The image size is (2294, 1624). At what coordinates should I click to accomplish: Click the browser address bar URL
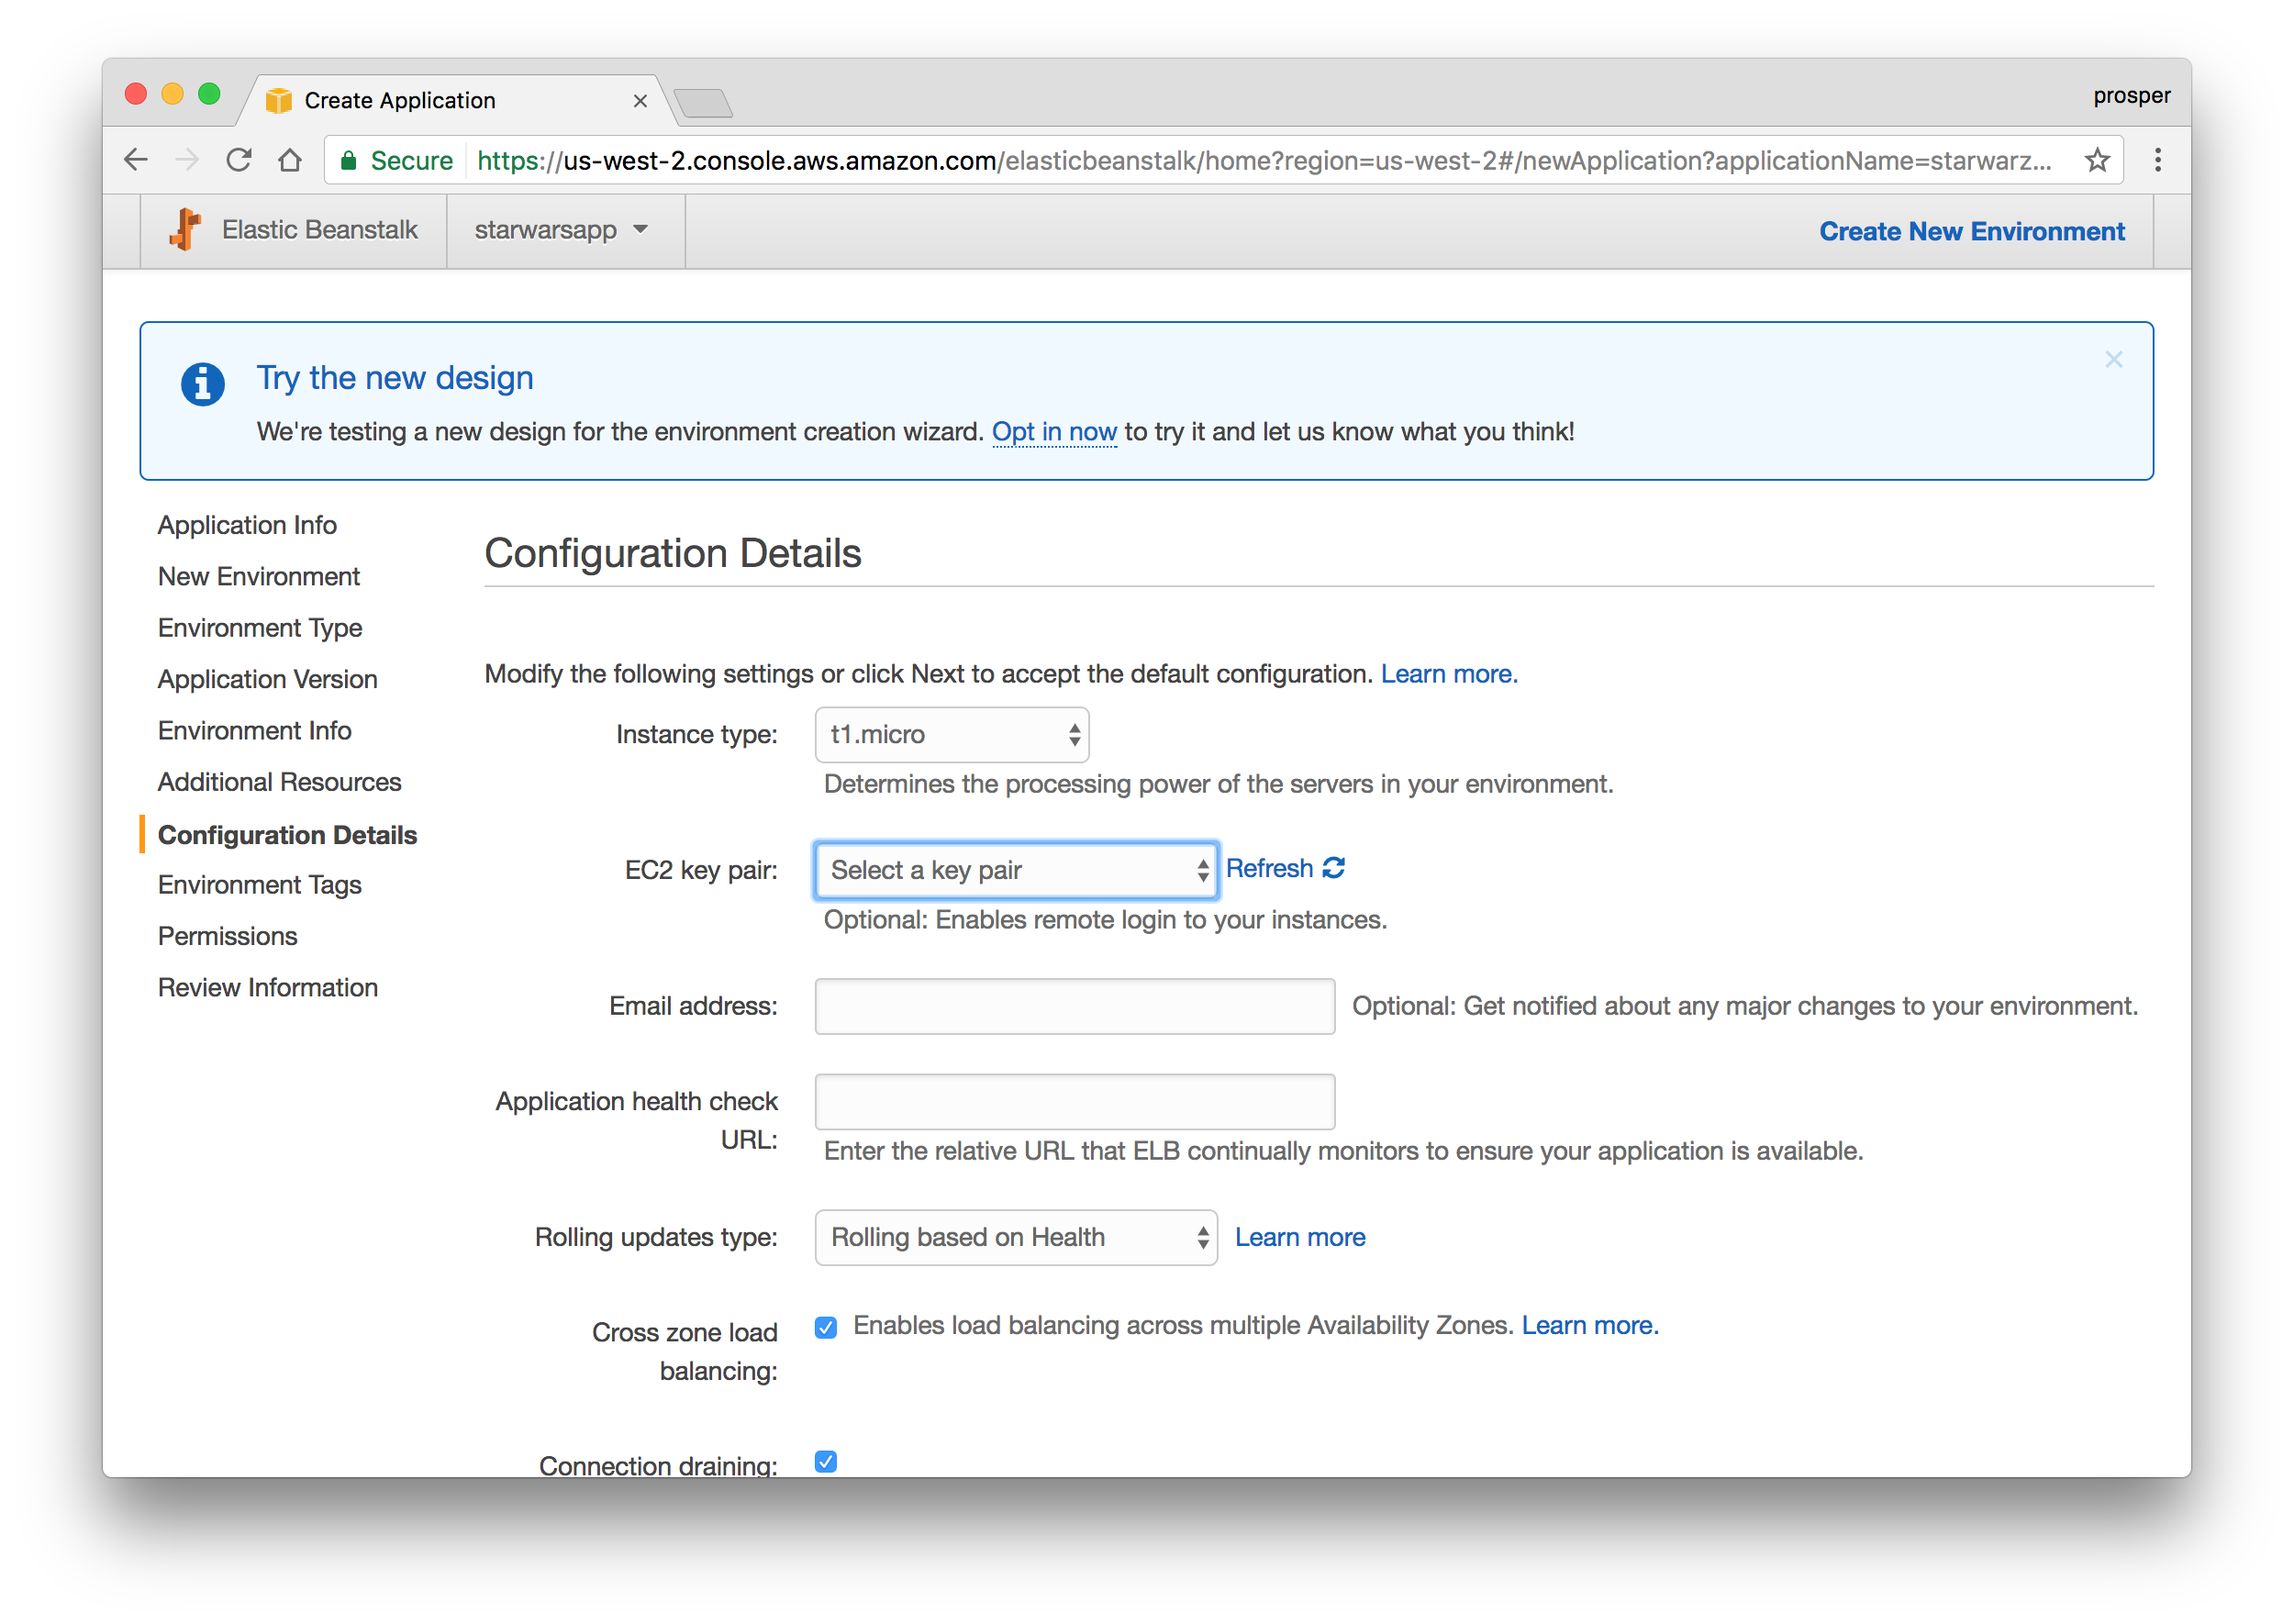(x=1264, y=161)
